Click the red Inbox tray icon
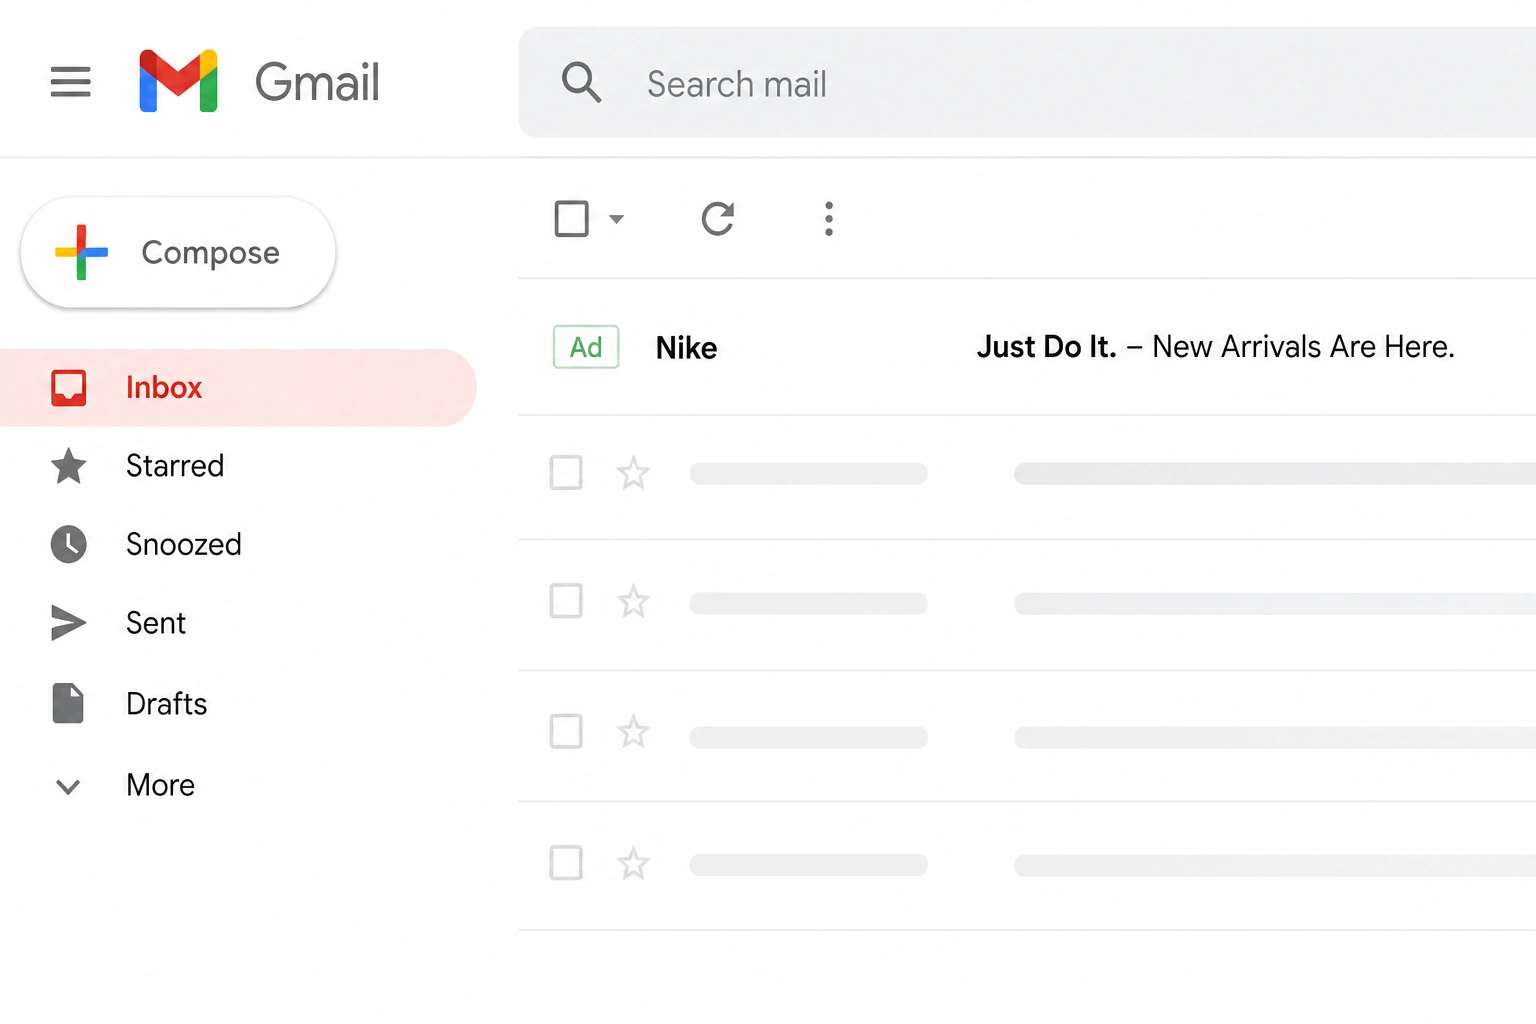 coord(69,388)
